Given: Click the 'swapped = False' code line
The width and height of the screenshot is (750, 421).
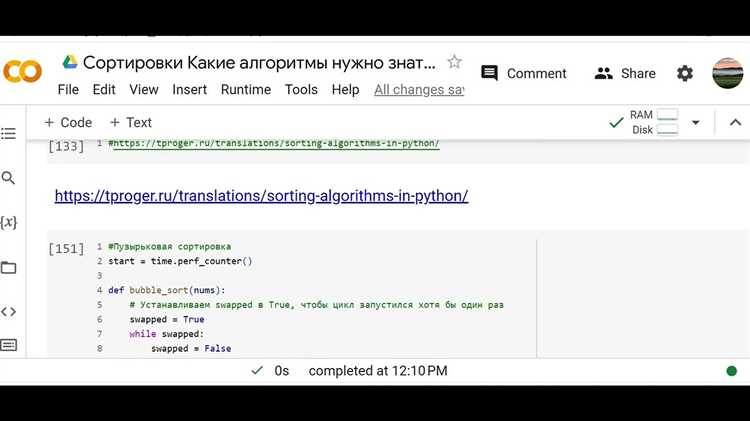Looking at the screenshot, I should click(191, 348).
